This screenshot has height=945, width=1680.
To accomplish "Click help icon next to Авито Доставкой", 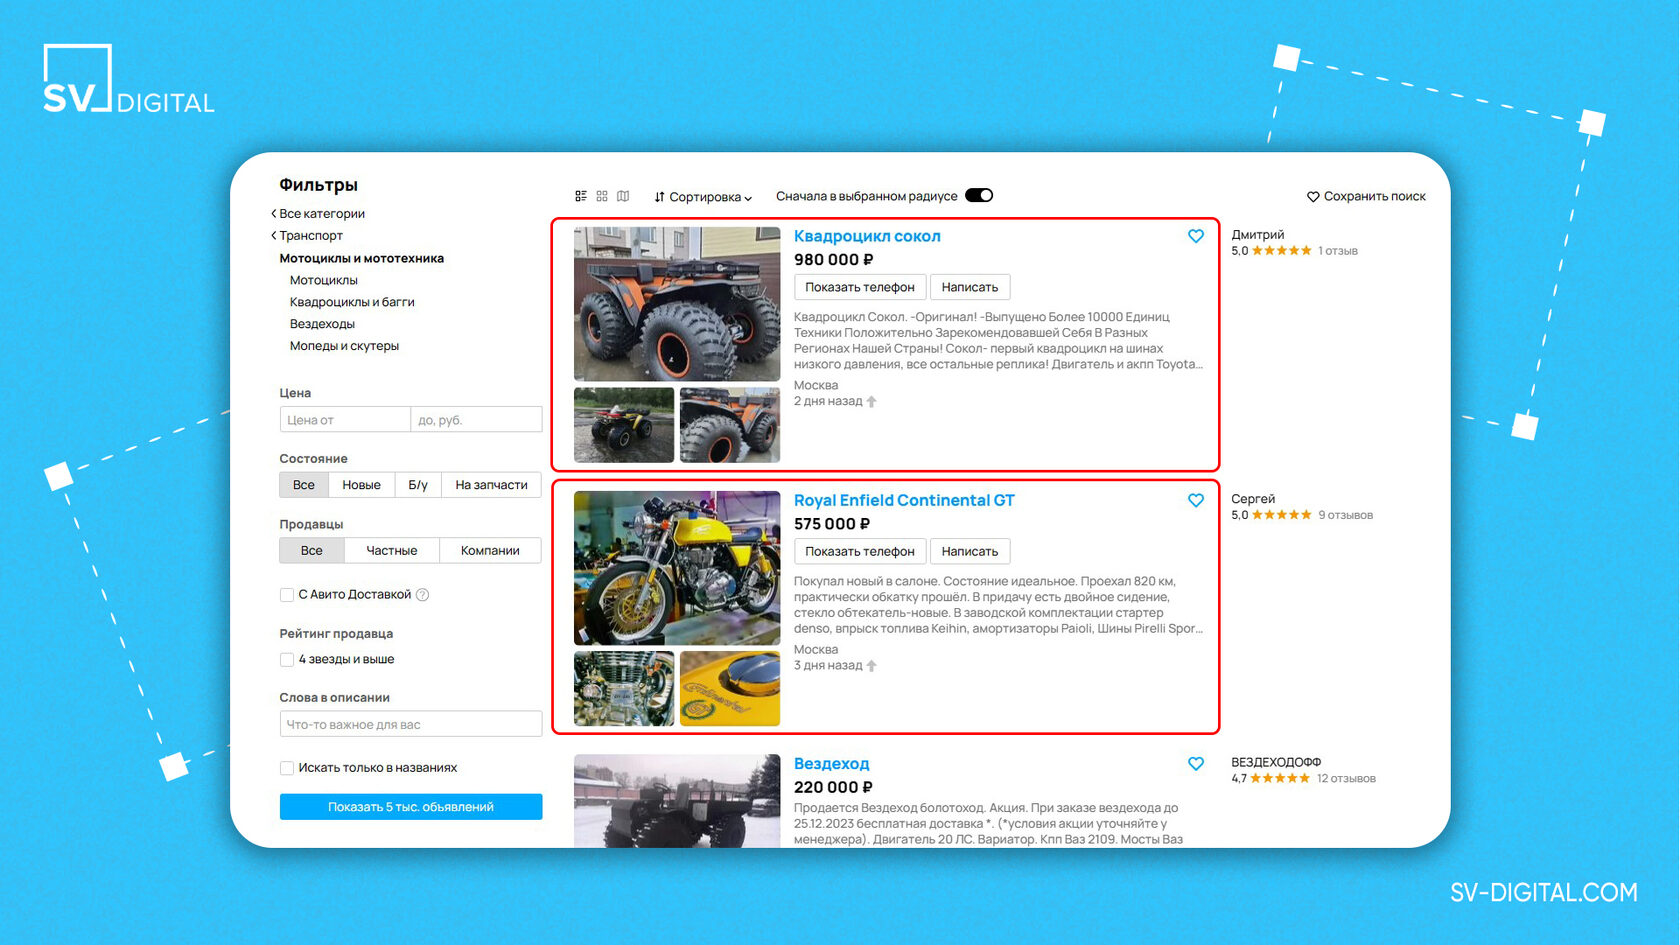I will pos(422,595).
